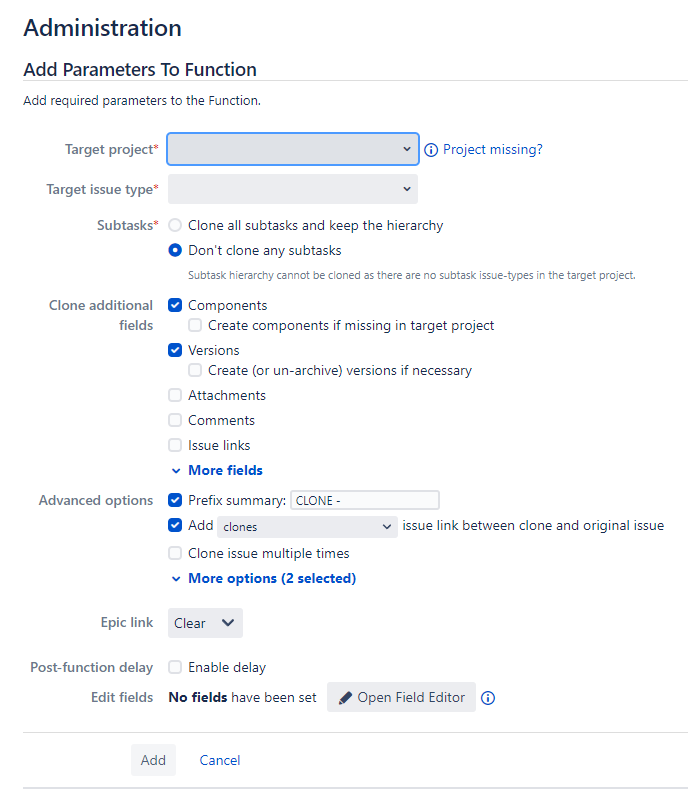Image resolution: width=688 pixels, height=798 pixels.
Task: Enable the Attachments checkbox
Action: 175,395
